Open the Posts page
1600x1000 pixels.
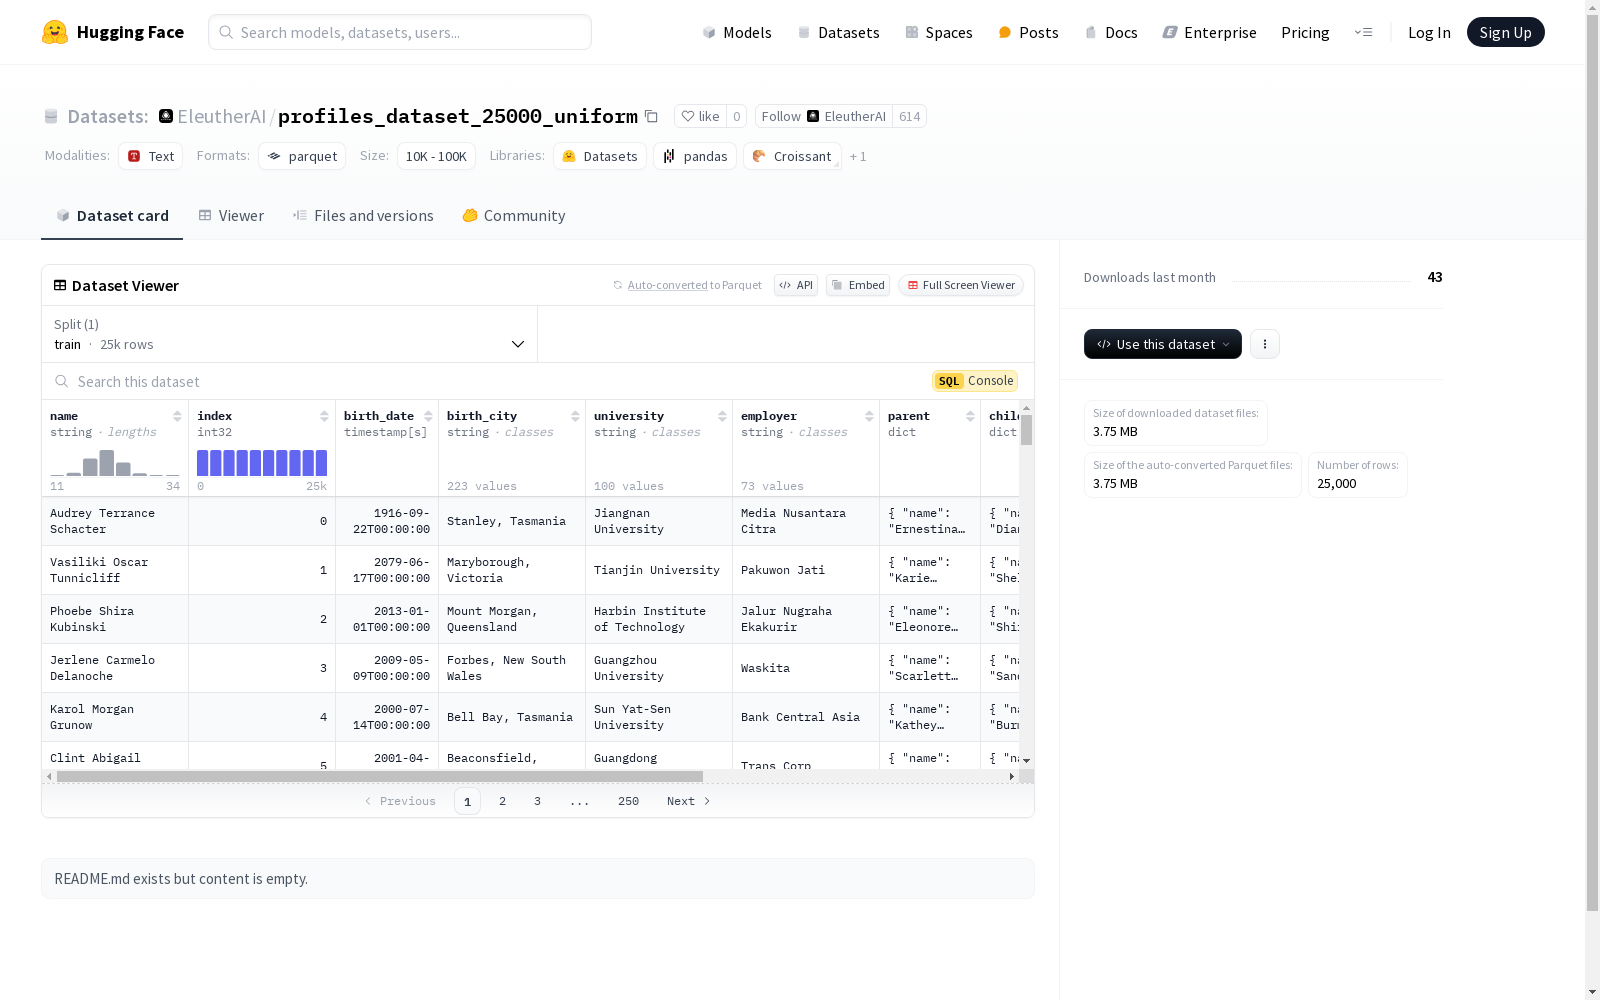tap(1028, 32)
